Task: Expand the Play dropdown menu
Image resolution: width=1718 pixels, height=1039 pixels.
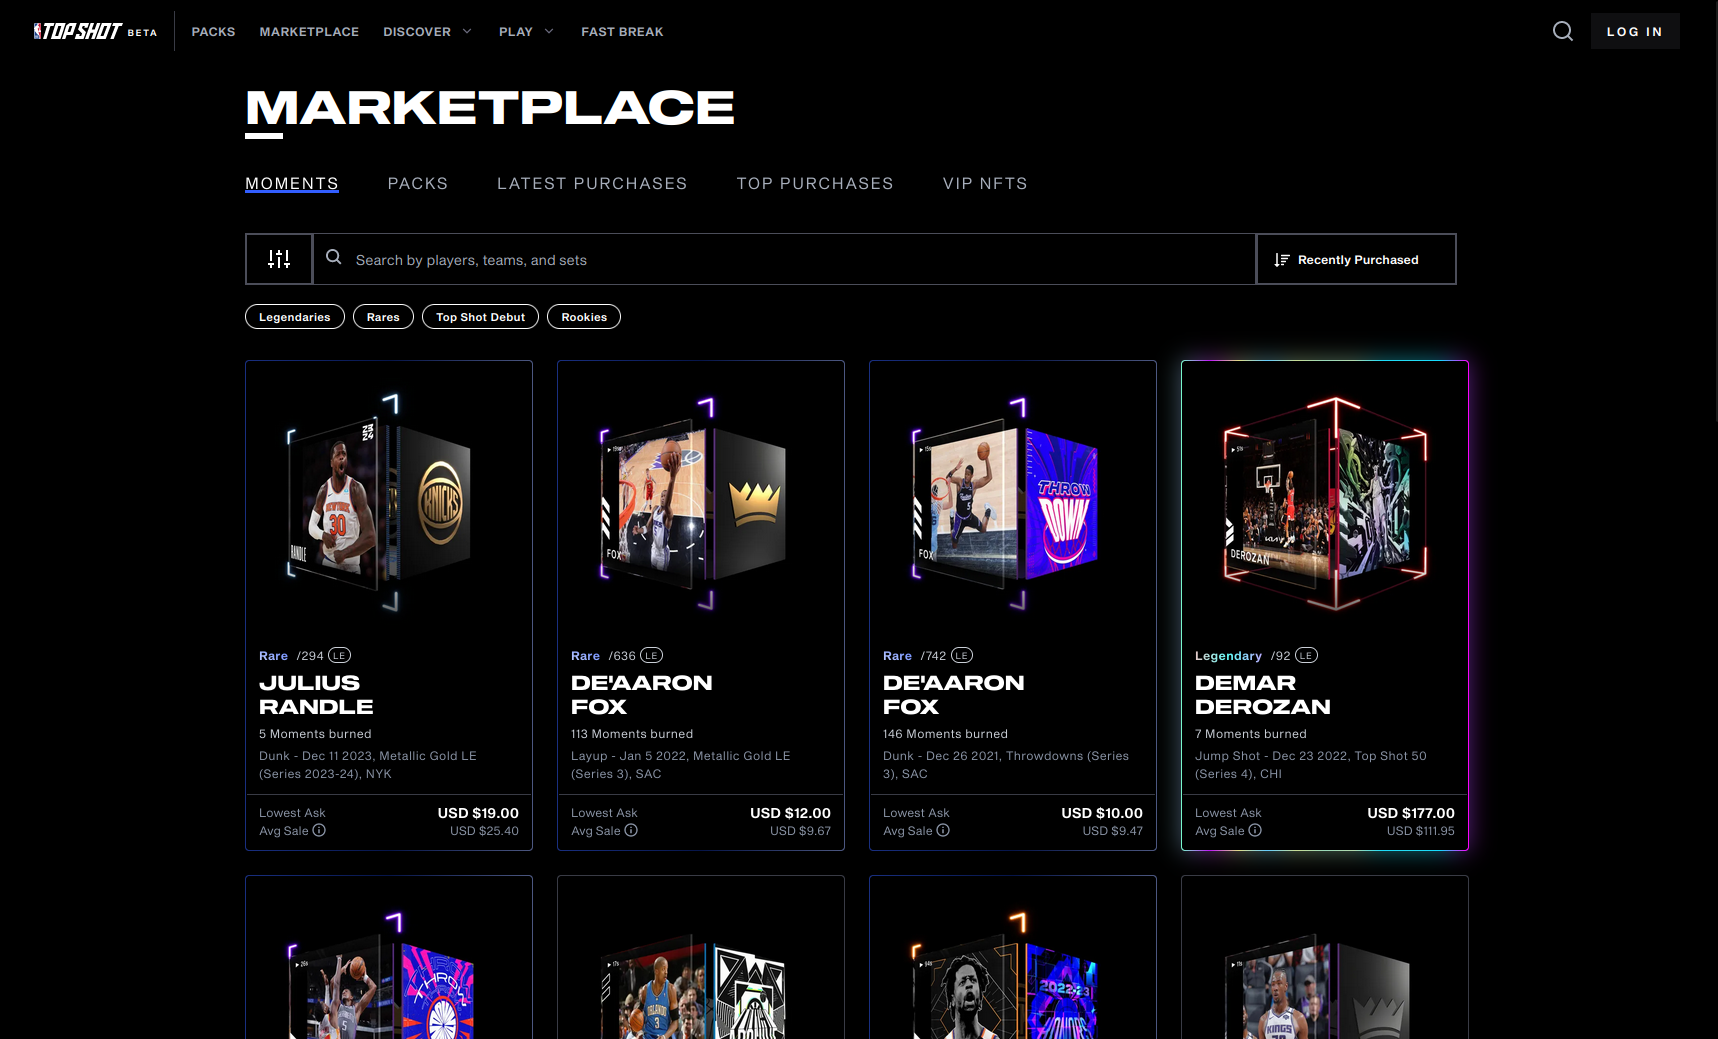Action: [x=526, y=32]
